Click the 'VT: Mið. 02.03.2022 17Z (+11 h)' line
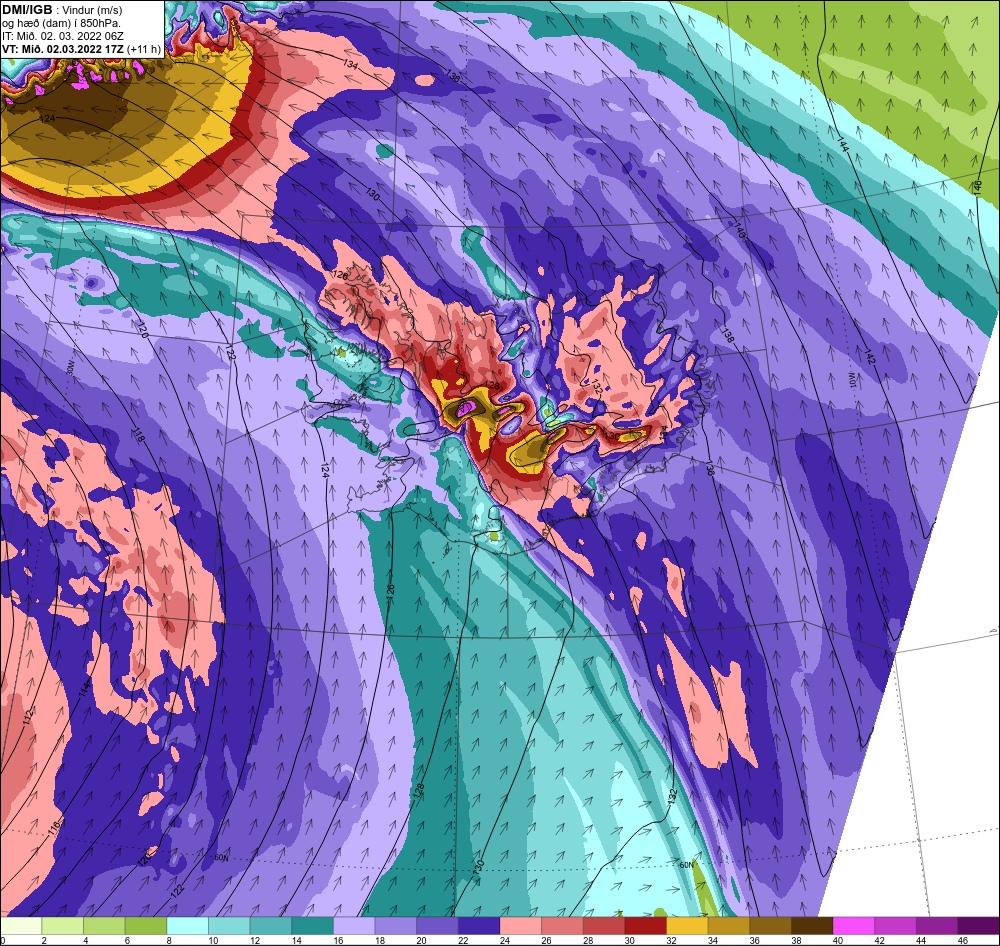Image resolution: width=1000 pixels, height=946 pixels. coord(82,49)
